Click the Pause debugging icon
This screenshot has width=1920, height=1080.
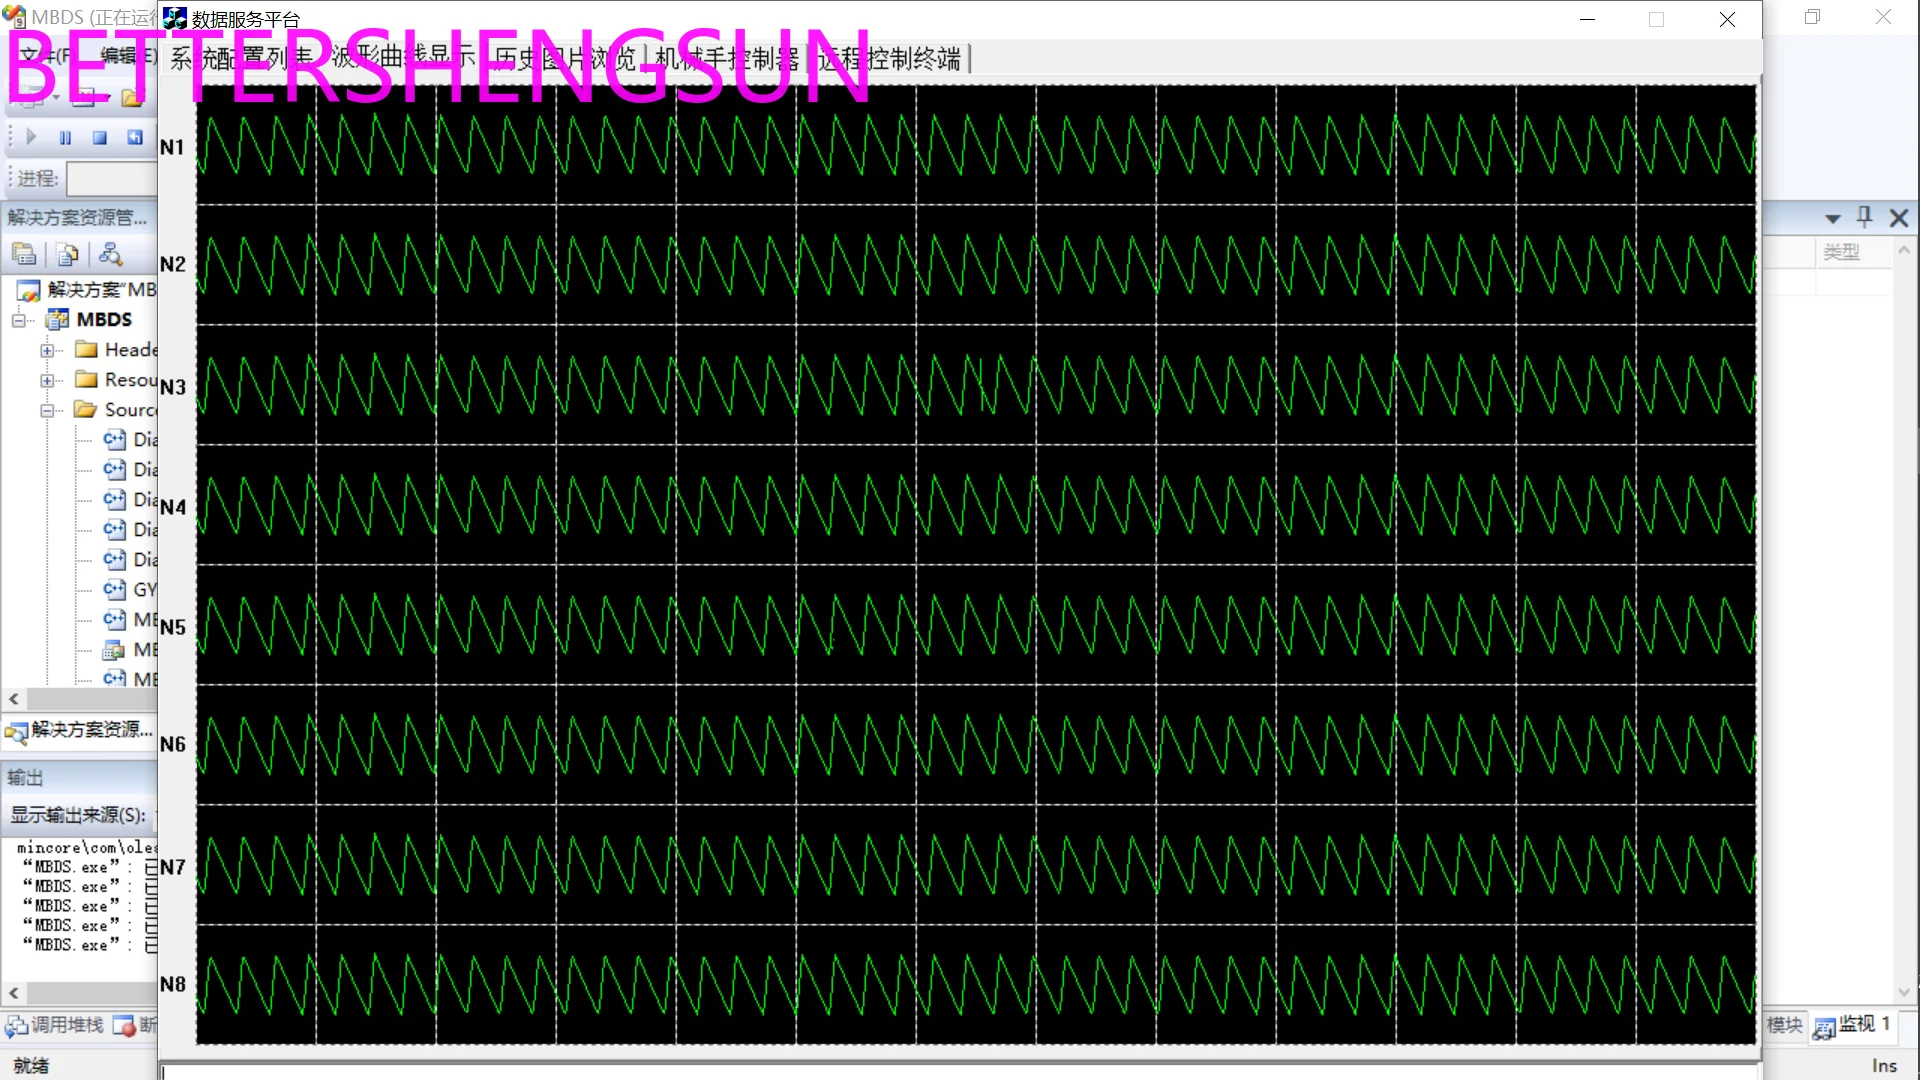(65, 138)
